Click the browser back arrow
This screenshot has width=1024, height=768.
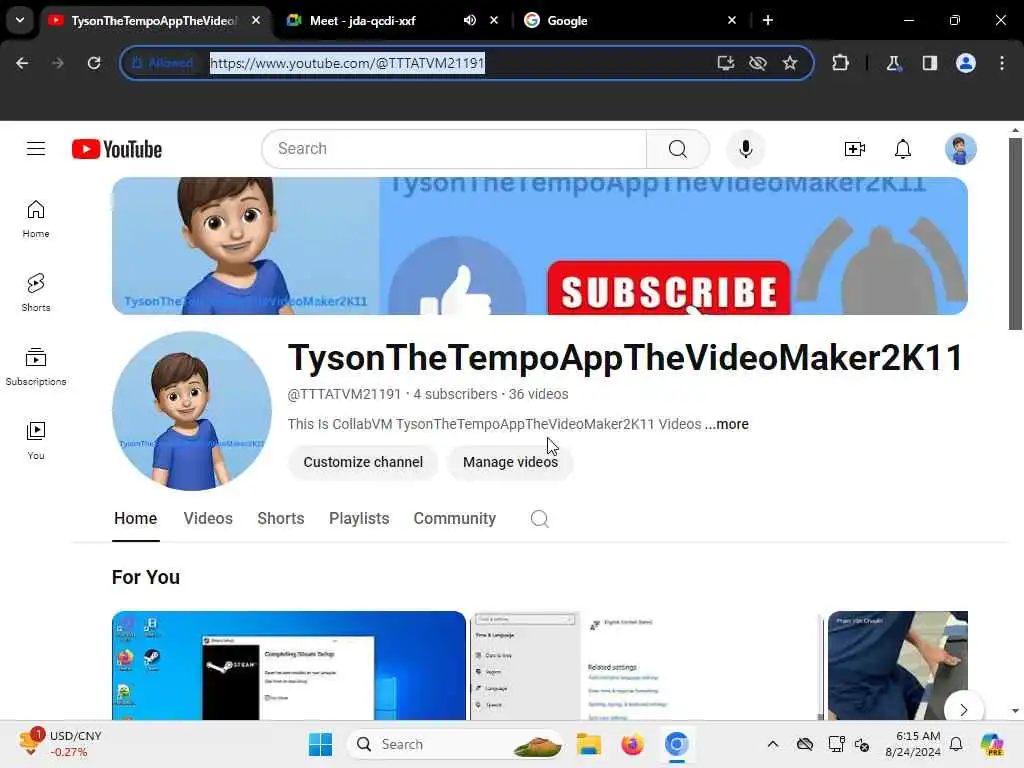click(22, 63)
